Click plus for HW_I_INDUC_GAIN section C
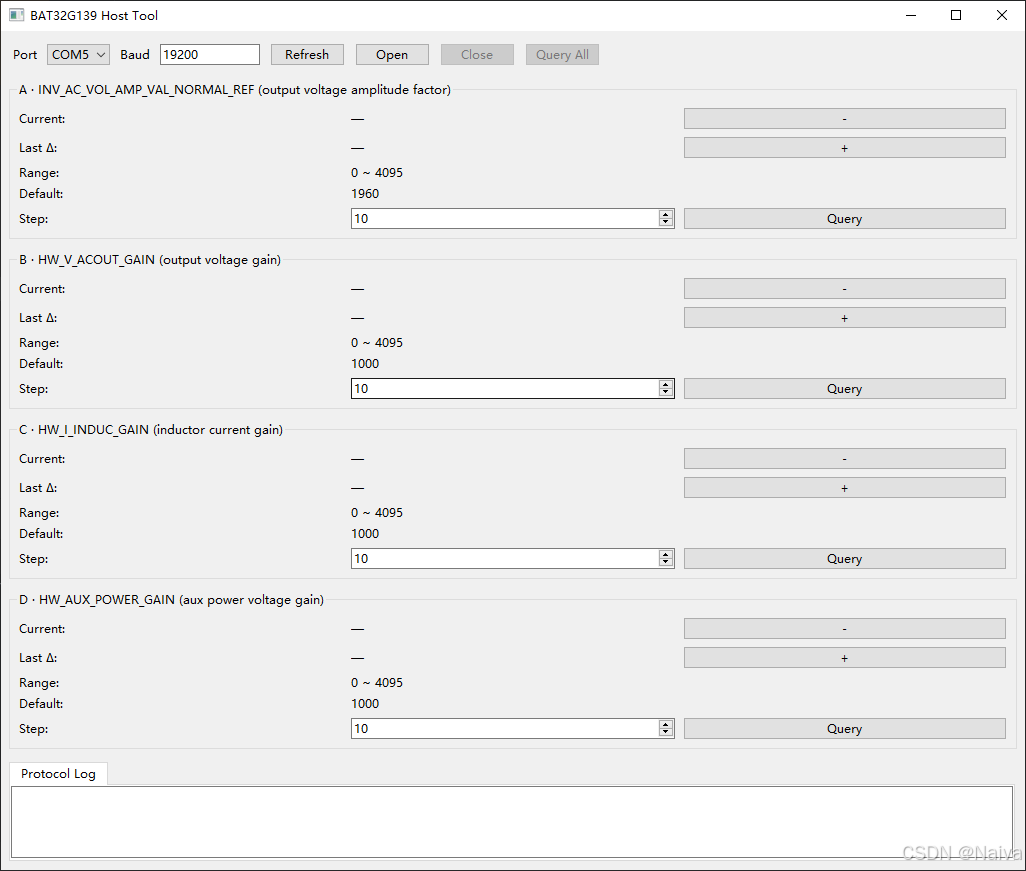Image resolution: width=1026 pixels, height=871 pixels. click(845, 488)
